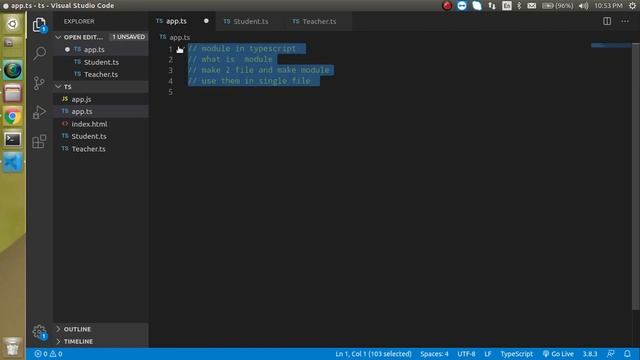The image size is (640, 360).
Task: Change file encoding UTF-8
Action: click(466, 354)
